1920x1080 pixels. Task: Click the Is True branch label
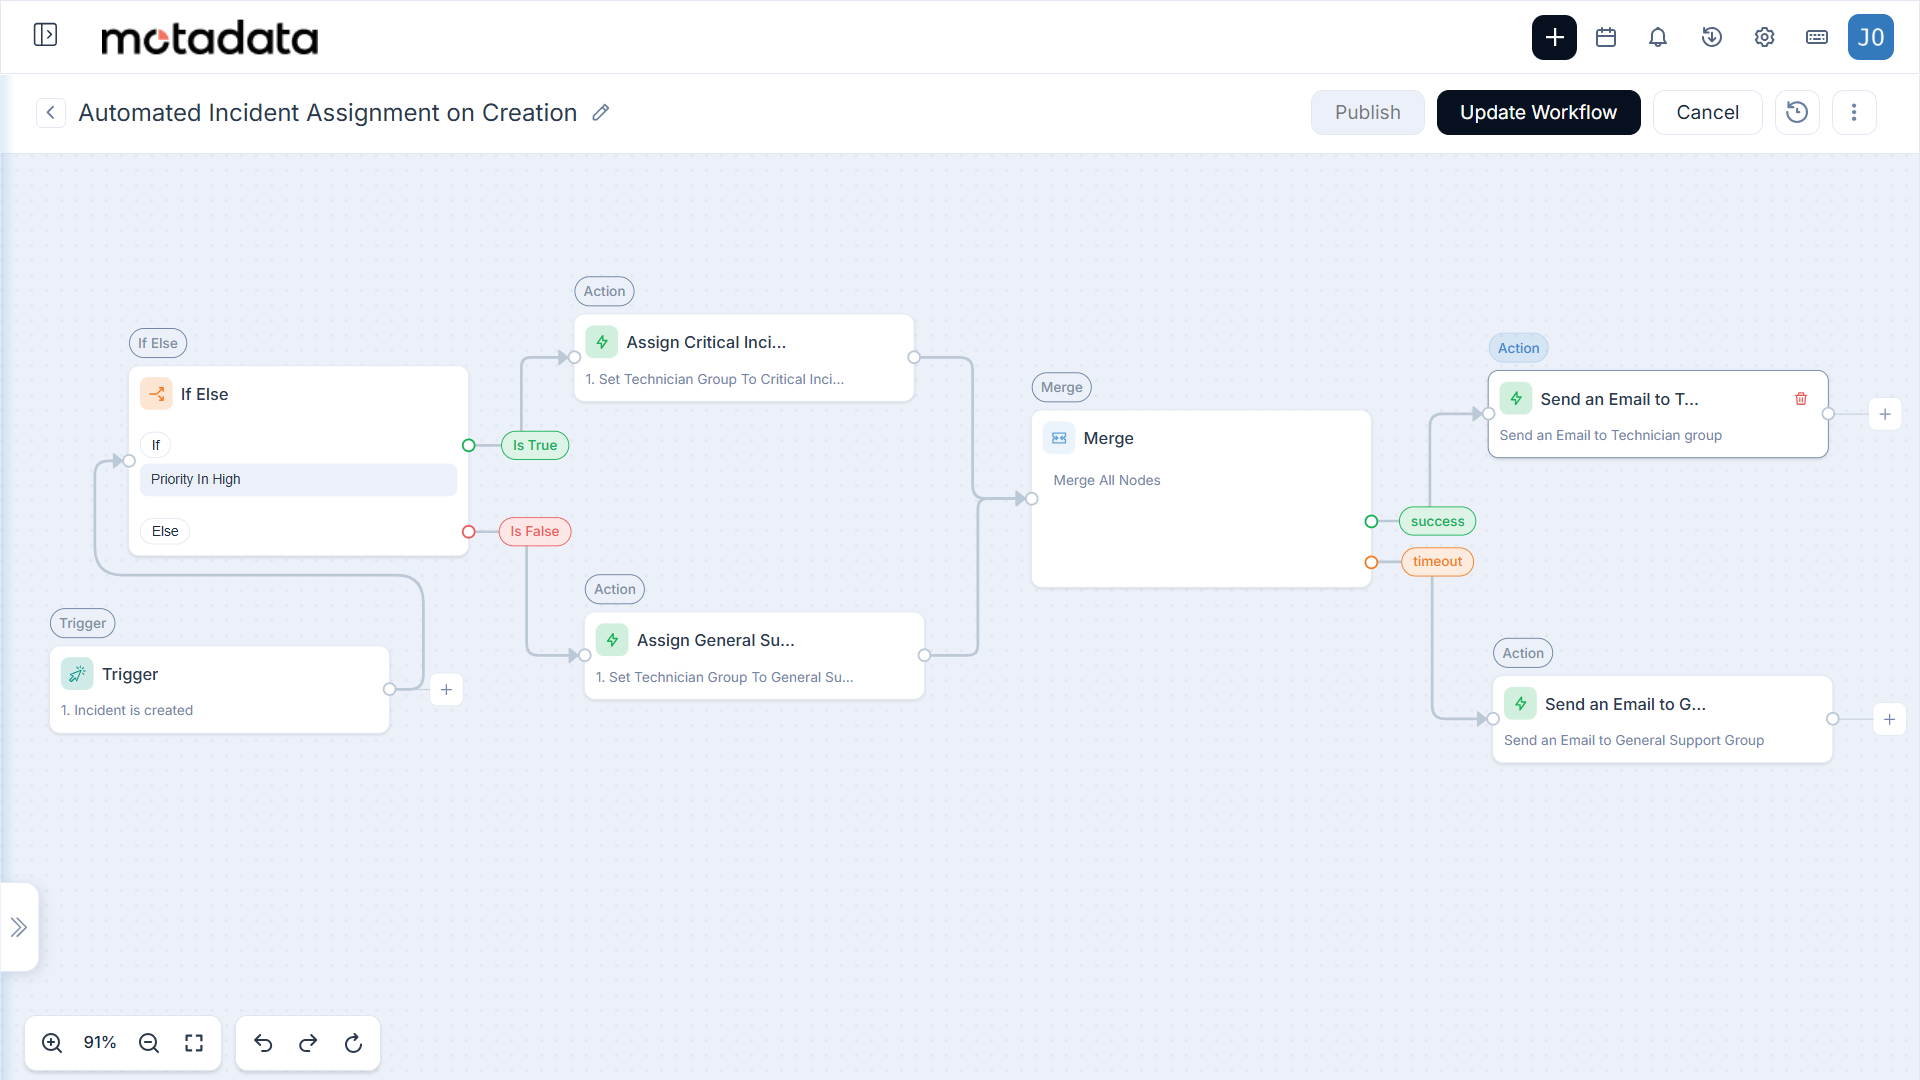[535, 445]
